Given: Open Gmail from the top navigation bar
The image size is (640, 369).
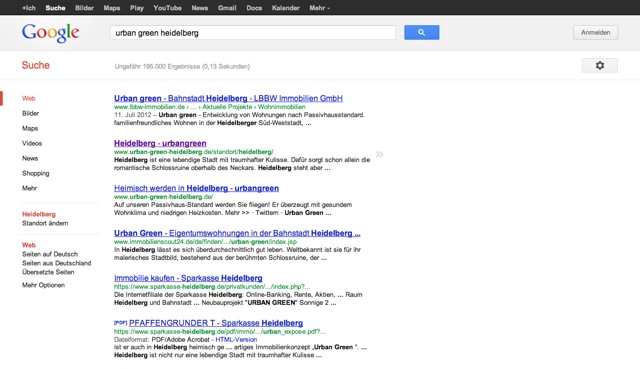Looking at the screenshot, I should (227, 8).
